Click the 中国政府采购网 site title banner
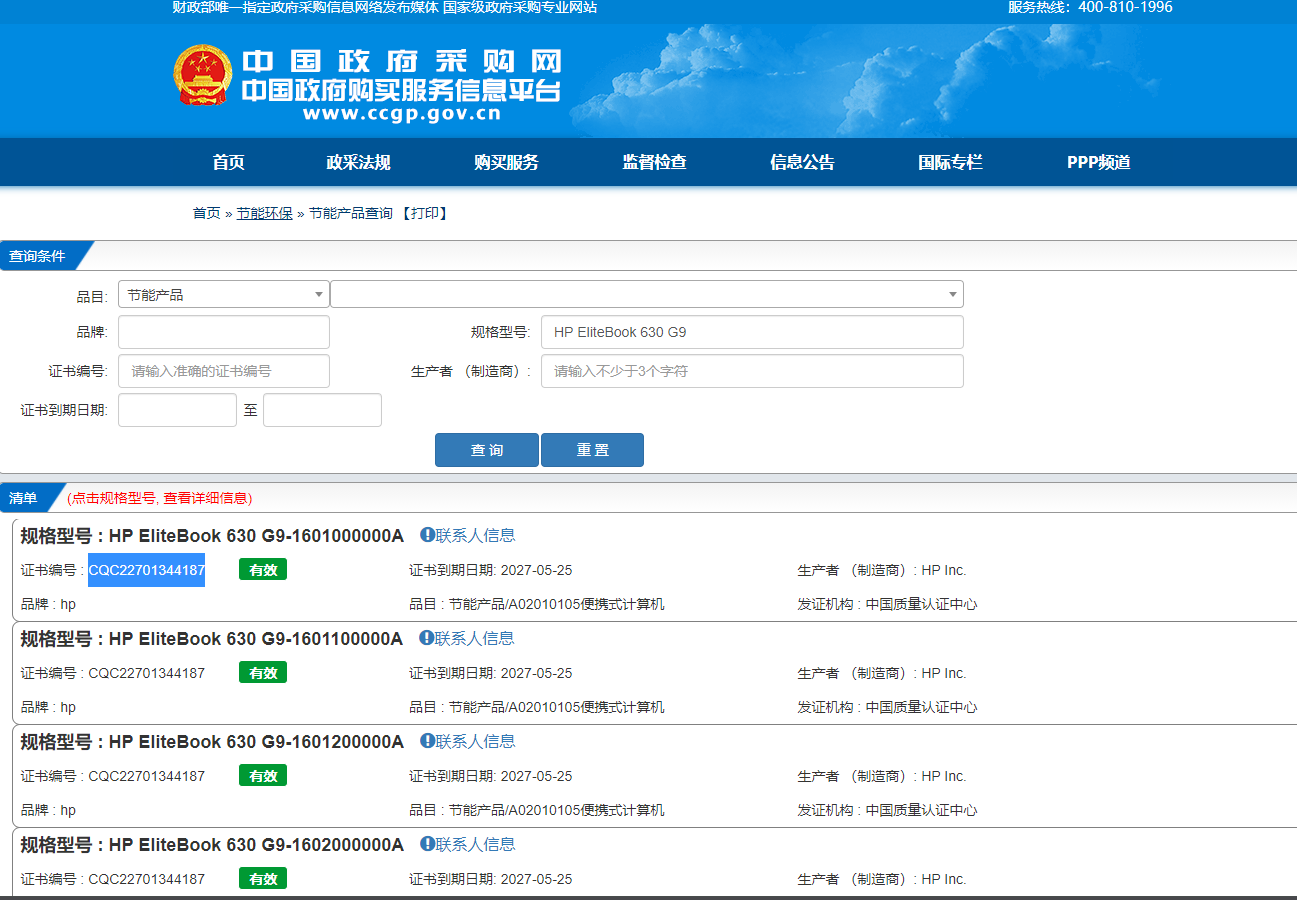The width and height of the screenshot is (1297, 900). (401, 60)
